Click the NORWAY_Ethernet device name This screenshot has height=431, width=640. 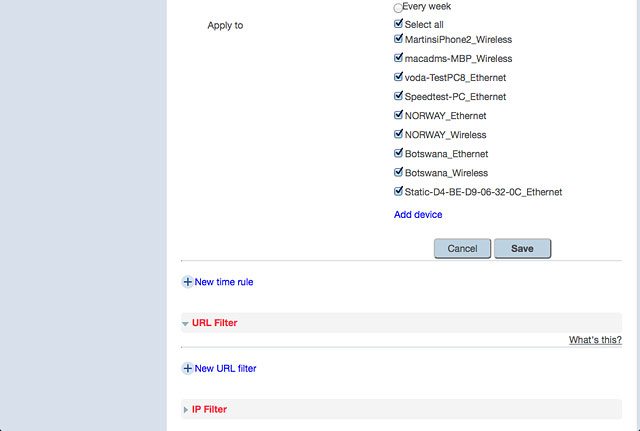[x=446, y=116]
